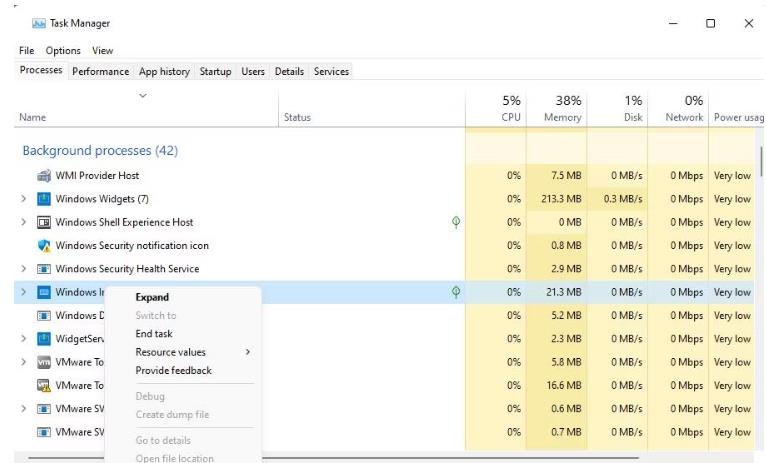Viewport: 766px width, 463px height.
Task: Open the File menu
Action: (x=26, y=50)
